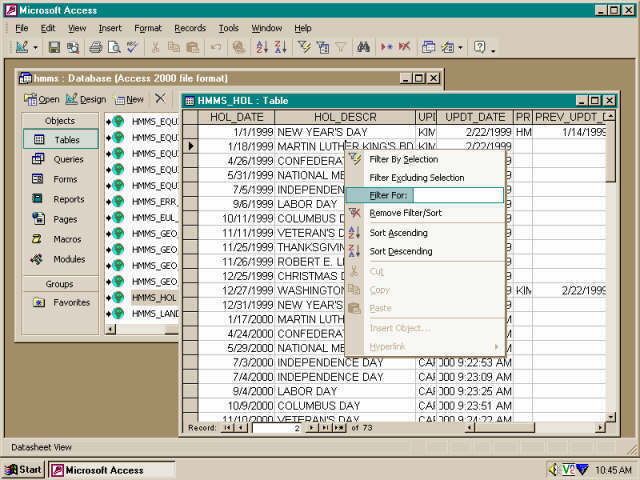Expand the New Object dropdown arrow
The width and height of the screenshot is (640, 480).
[x=459, y=47]
